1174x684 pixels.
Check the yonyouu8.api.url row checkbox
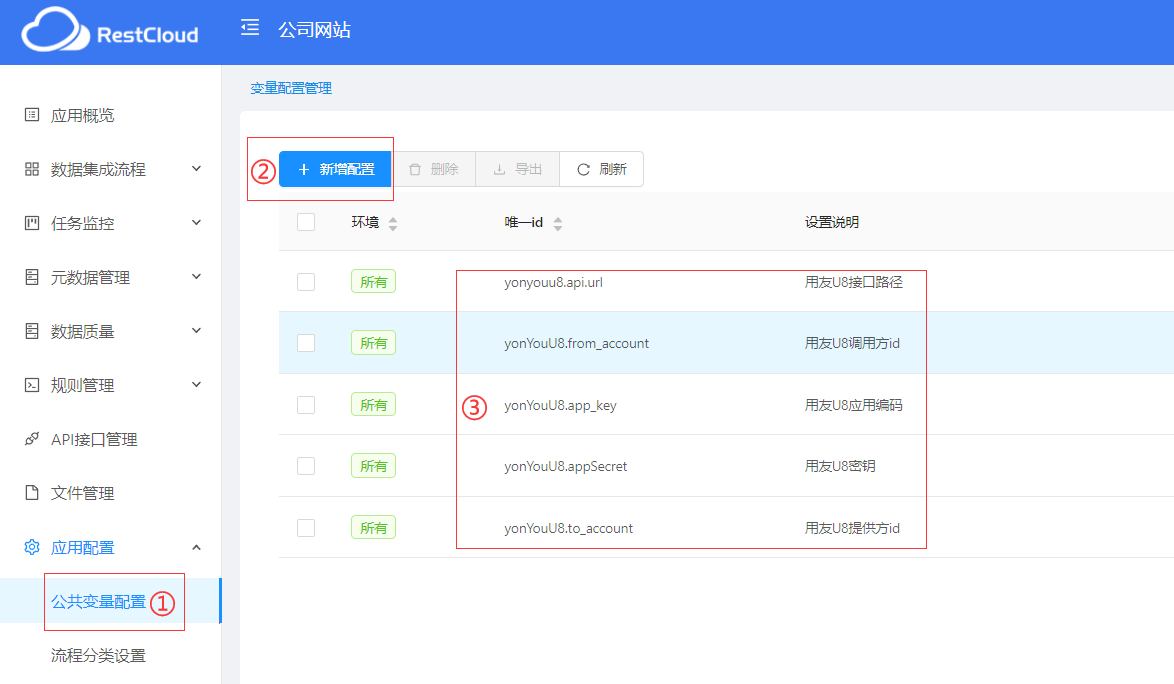(306, 282)
